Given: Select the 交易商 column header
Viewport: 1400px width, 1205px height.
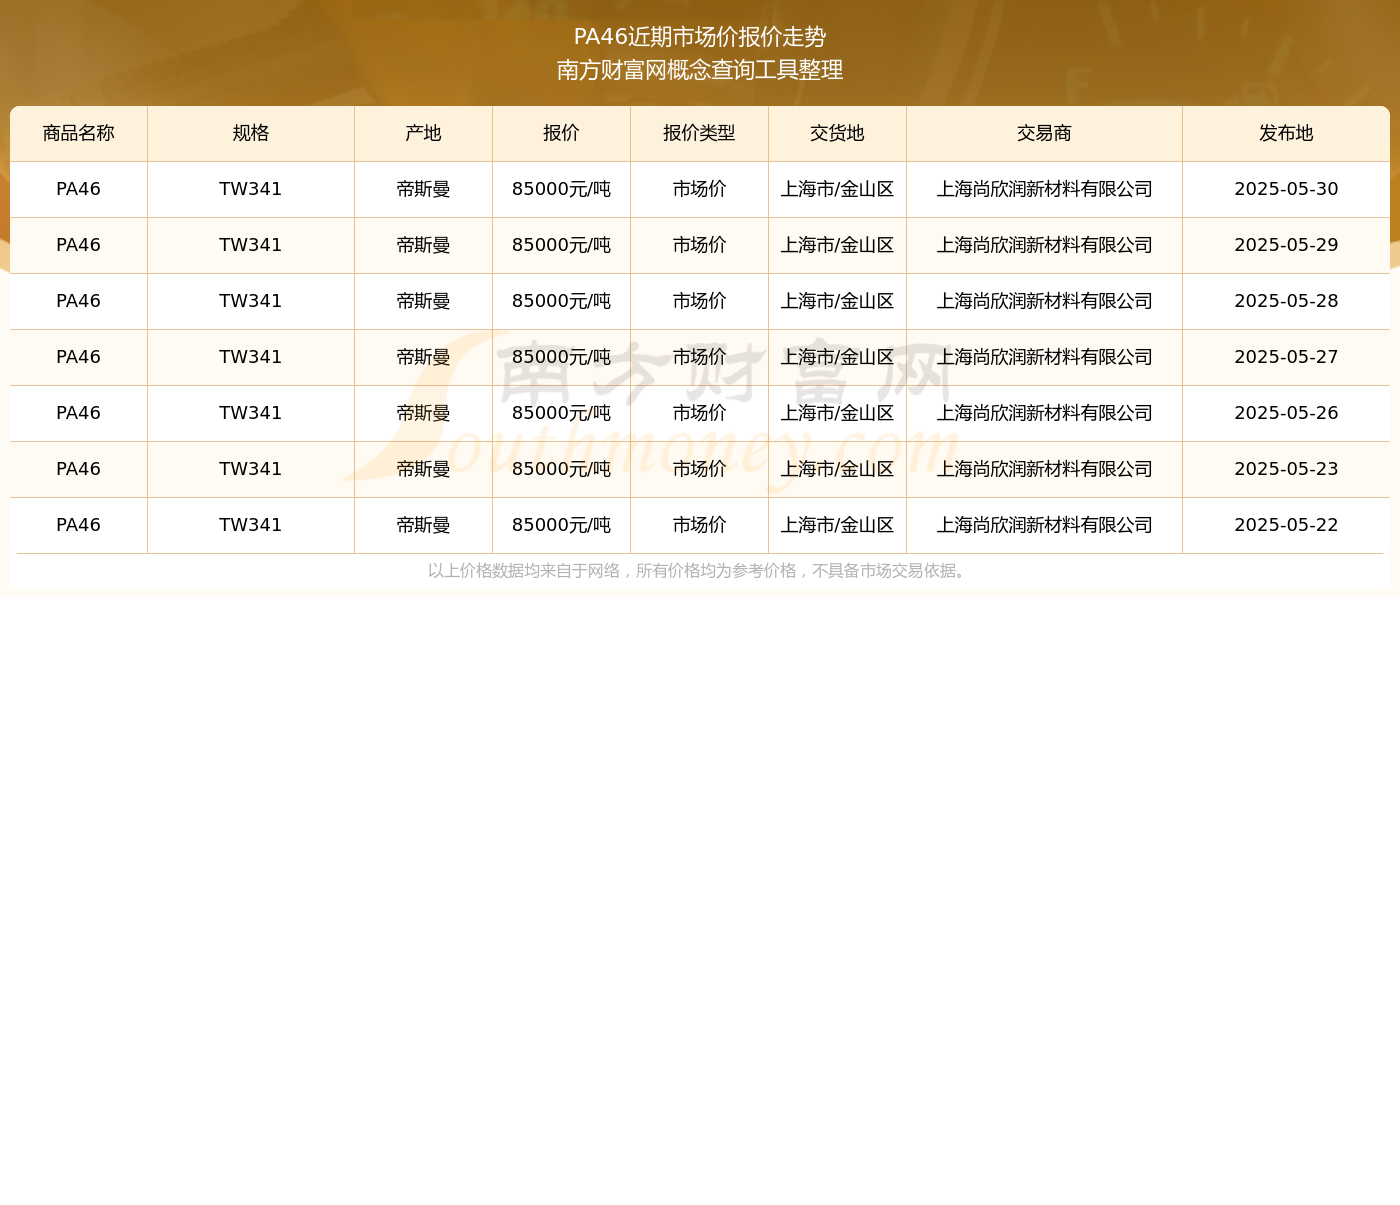Looking at the screenshot, I should [1044, 133].
